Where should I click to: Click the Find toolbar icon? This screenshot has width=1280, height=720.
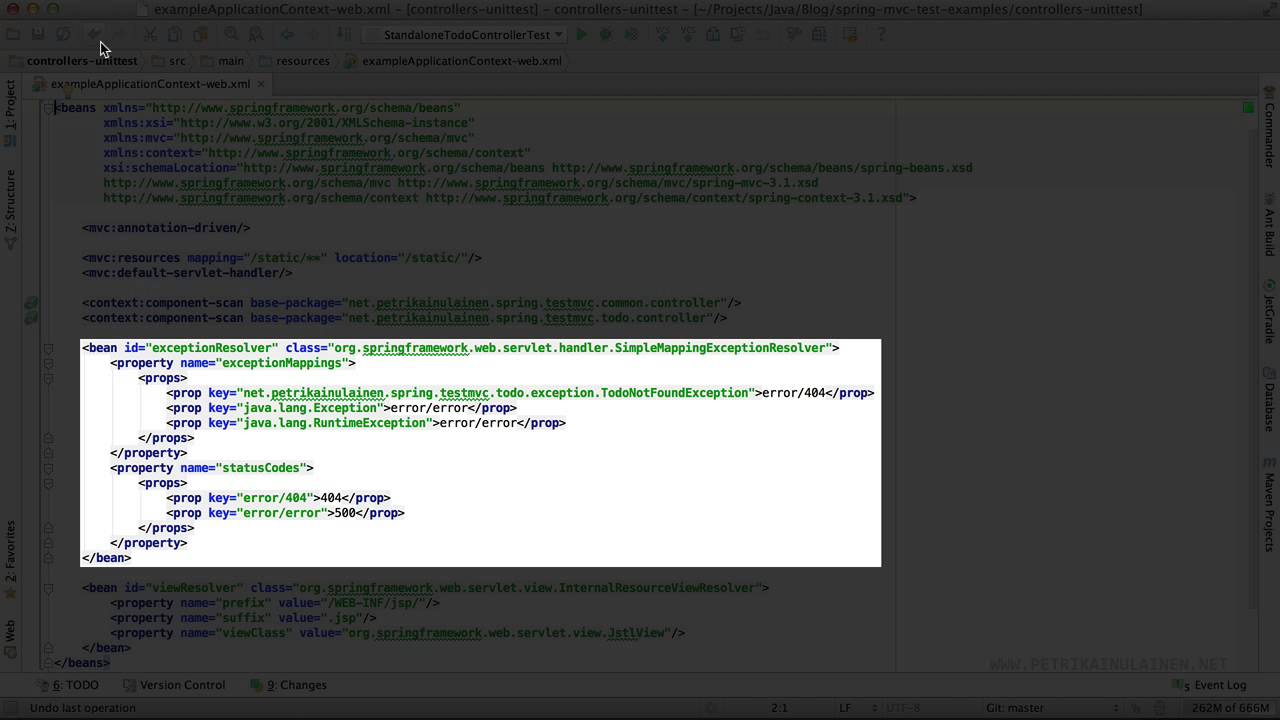pos(231,34)
